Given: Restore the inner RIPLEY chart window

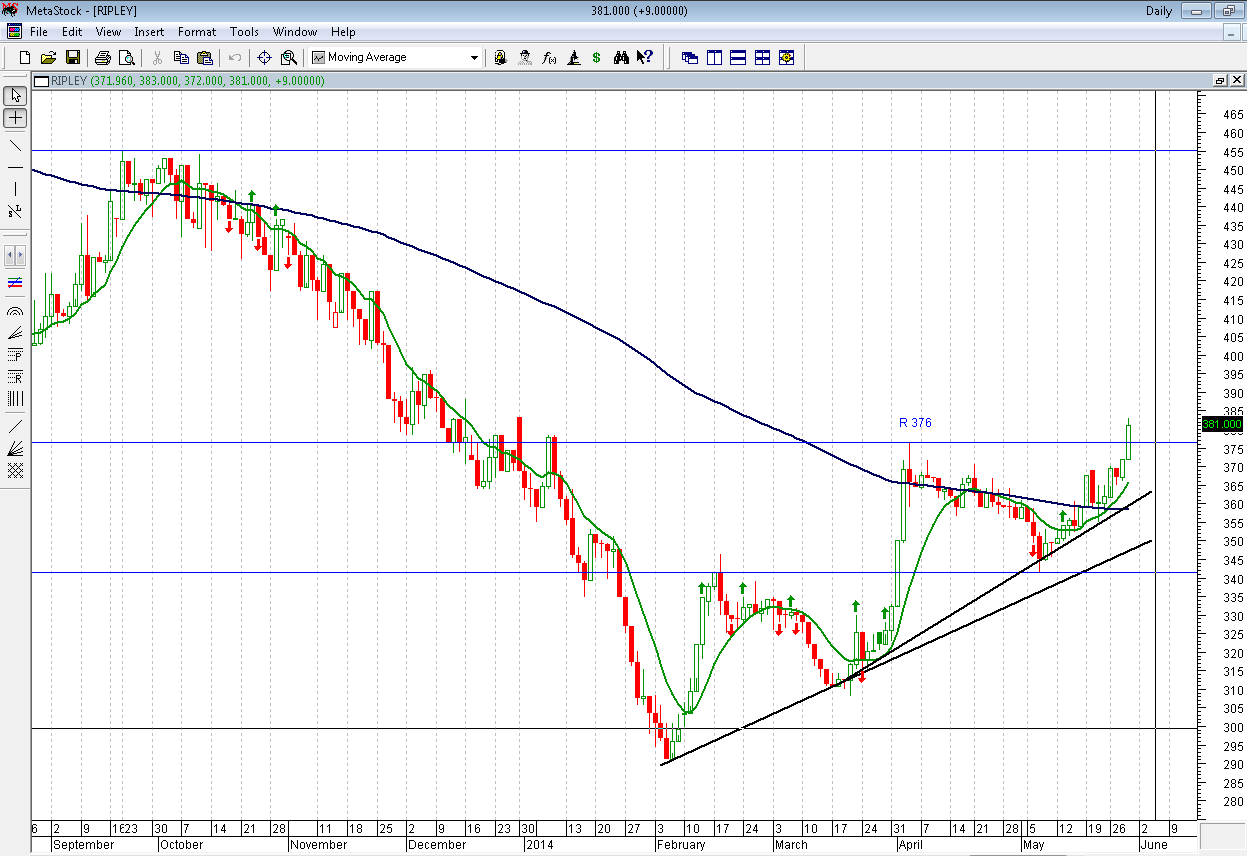Looking at the screenshot, I should click(x=1220, y=81).
